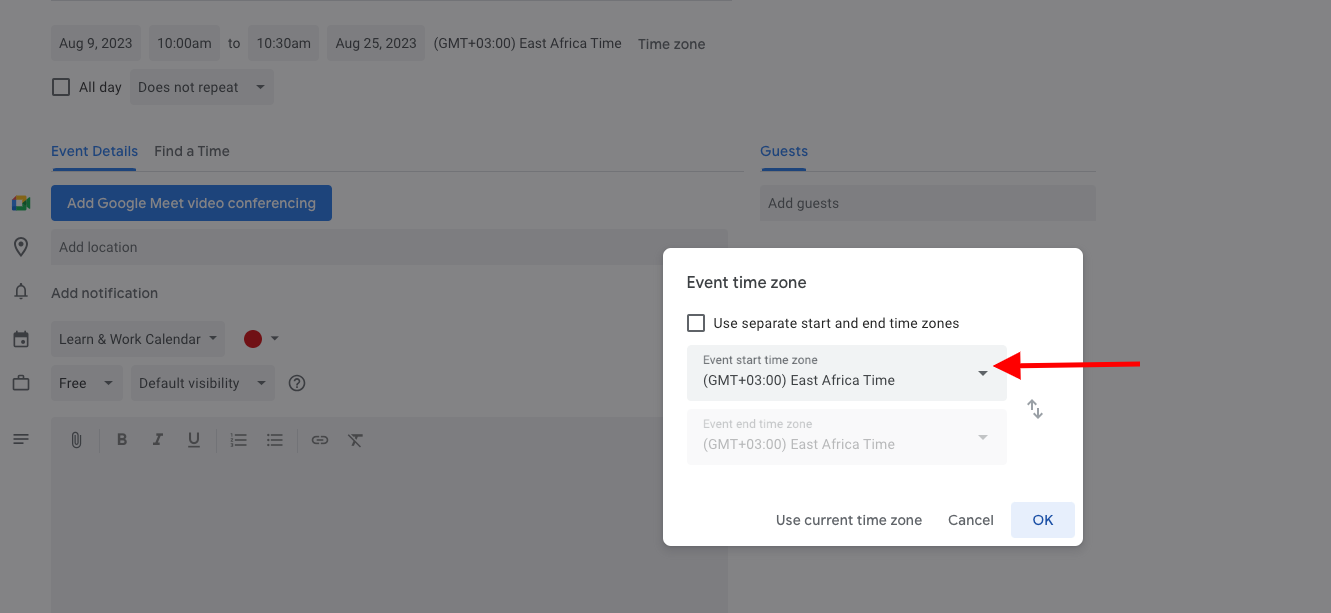Screen dimensions: 1331x613
Task: Open the Default visibility dropdown
Action: coord(201,383)
